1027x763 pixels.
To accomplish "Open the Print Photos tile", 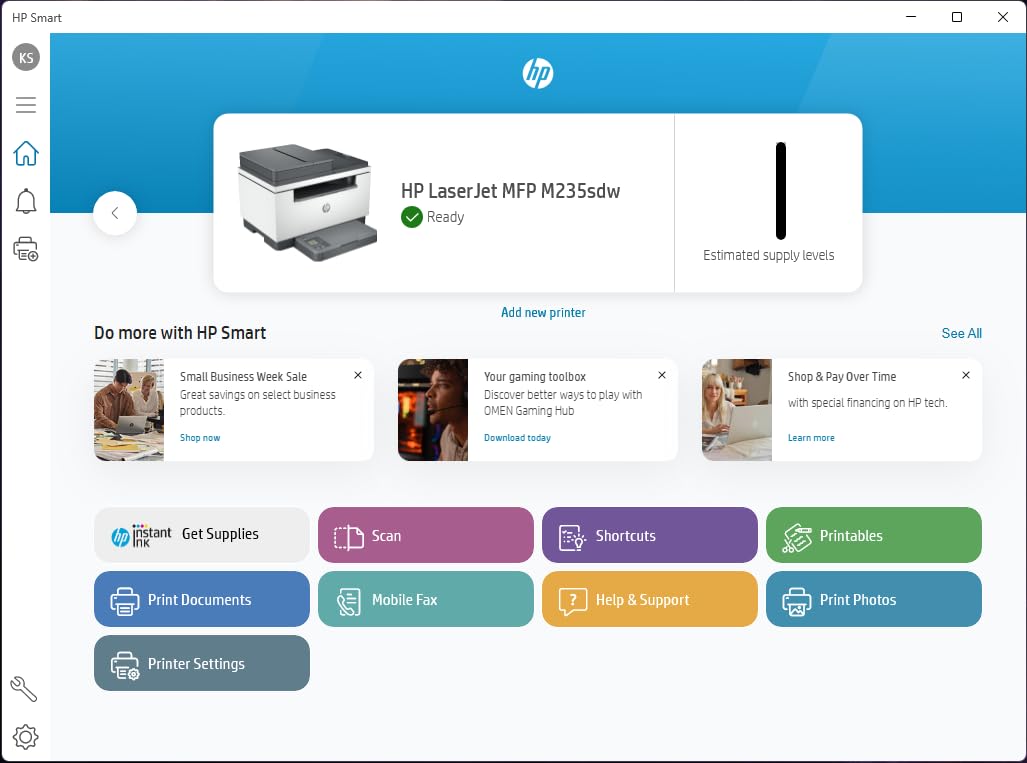I will coord(874,599).
